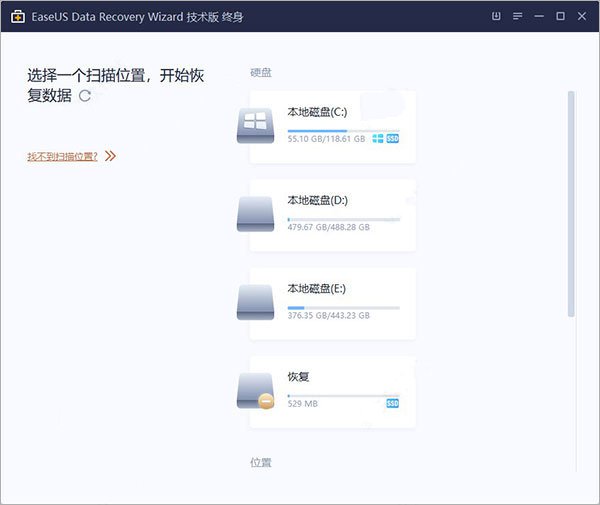Select the 恢复 partition disk icon
This screenshot has width=600, height=505.
click(x=255, y=391)
